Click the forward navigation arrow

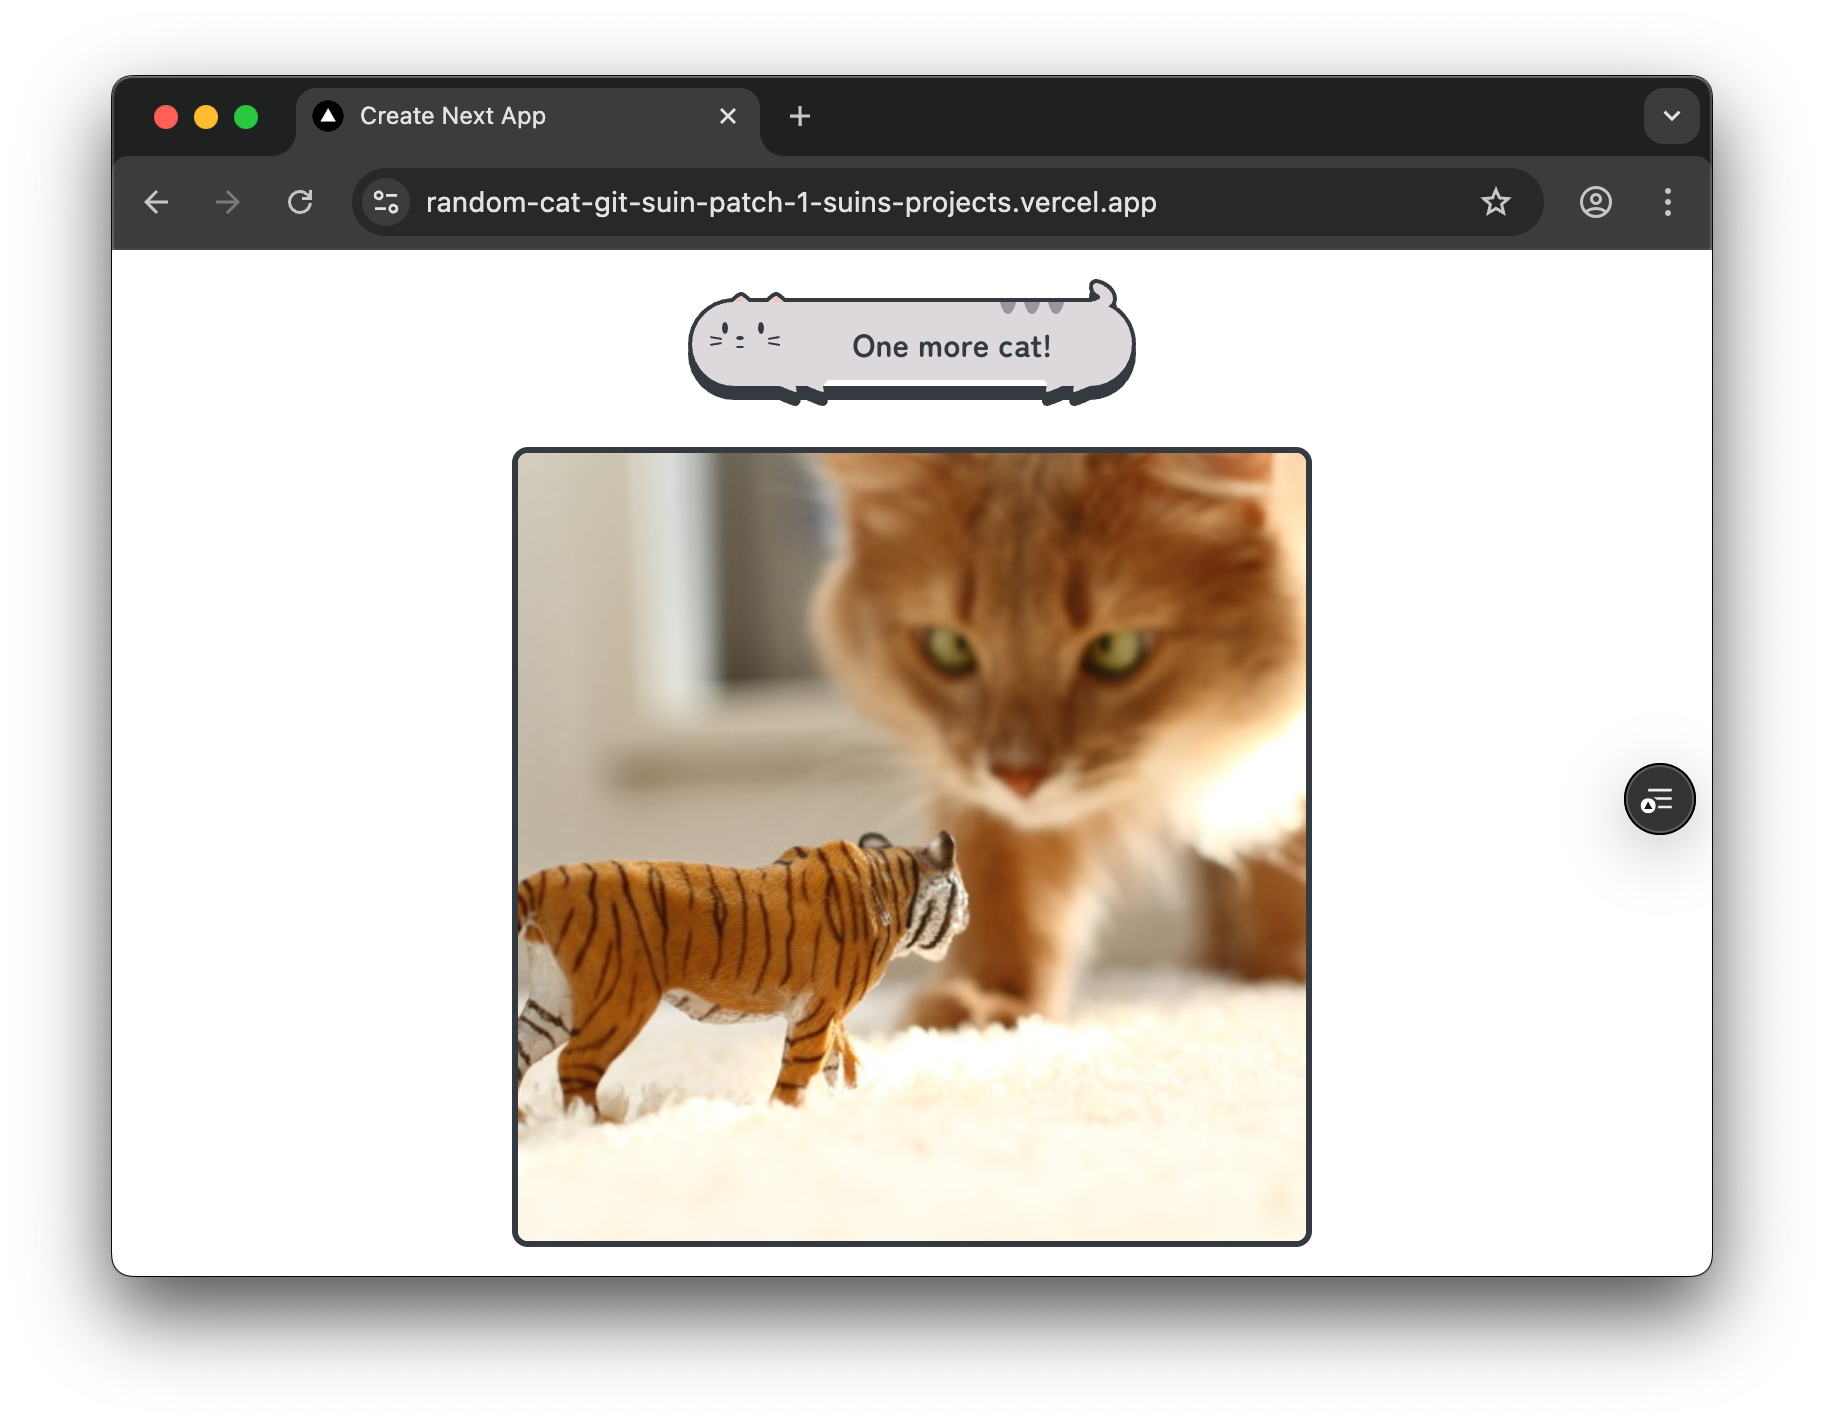pos(227,202)
